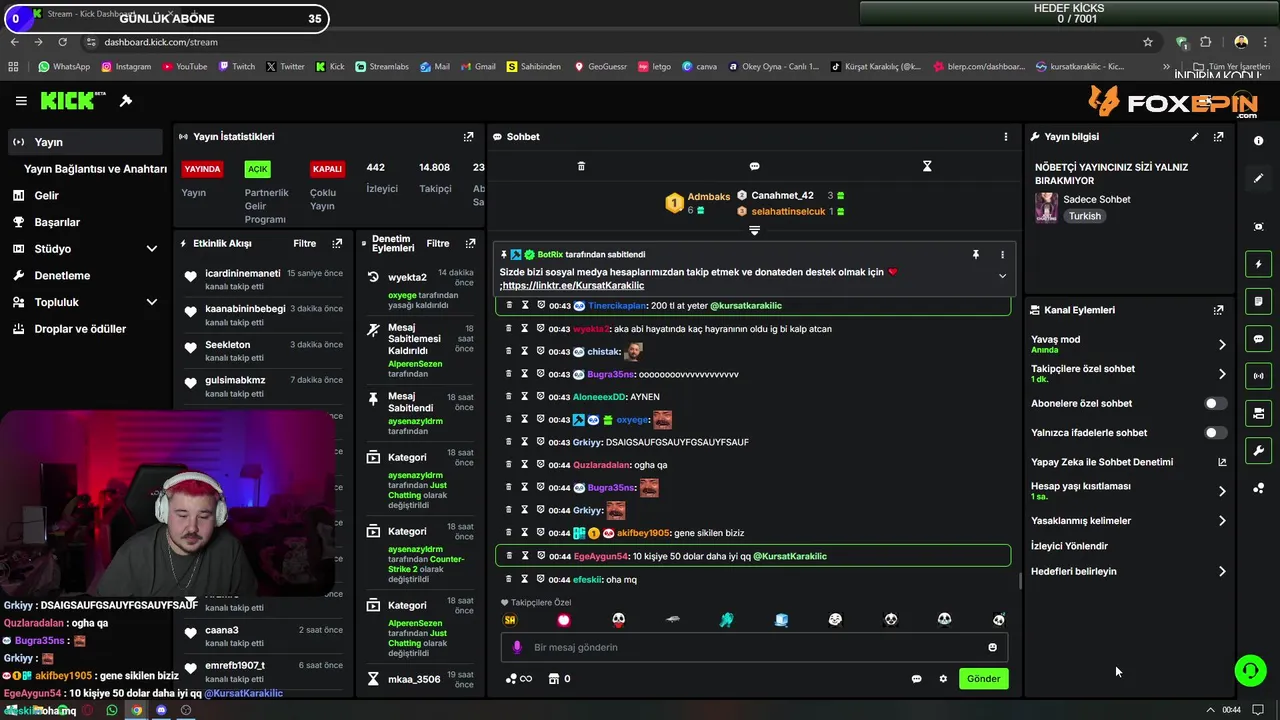Click the Turkish language tag
This screenshot has height=720, width=1280.
point(1084,216)
